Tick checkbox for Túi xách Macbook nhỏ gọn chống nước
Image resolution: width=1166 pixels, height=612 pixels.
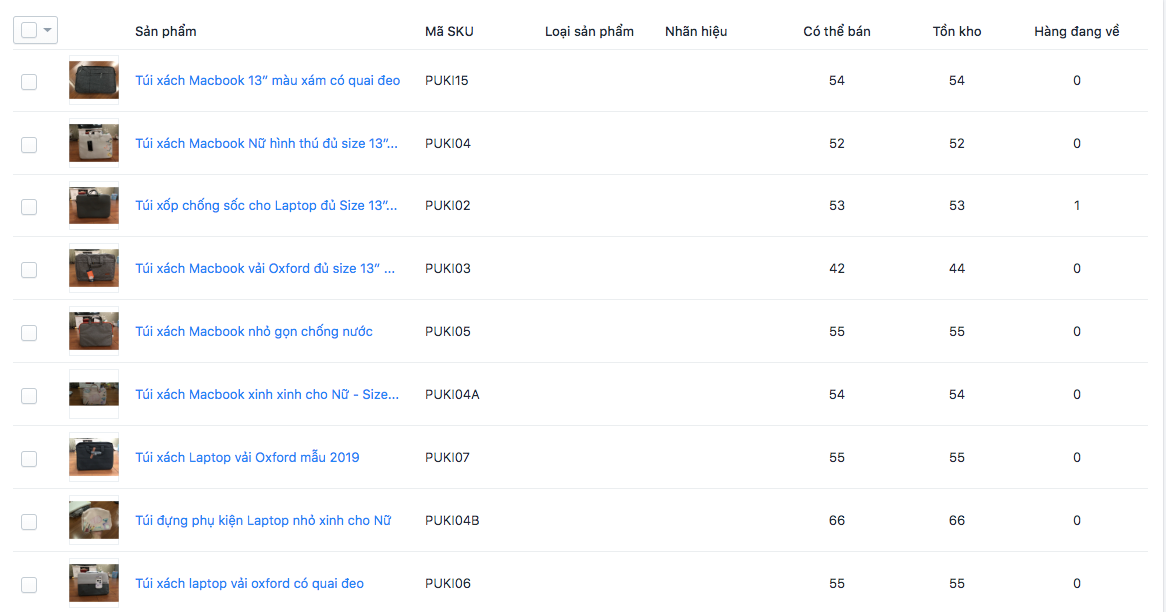pyautogui.click(x=29, y=332)
